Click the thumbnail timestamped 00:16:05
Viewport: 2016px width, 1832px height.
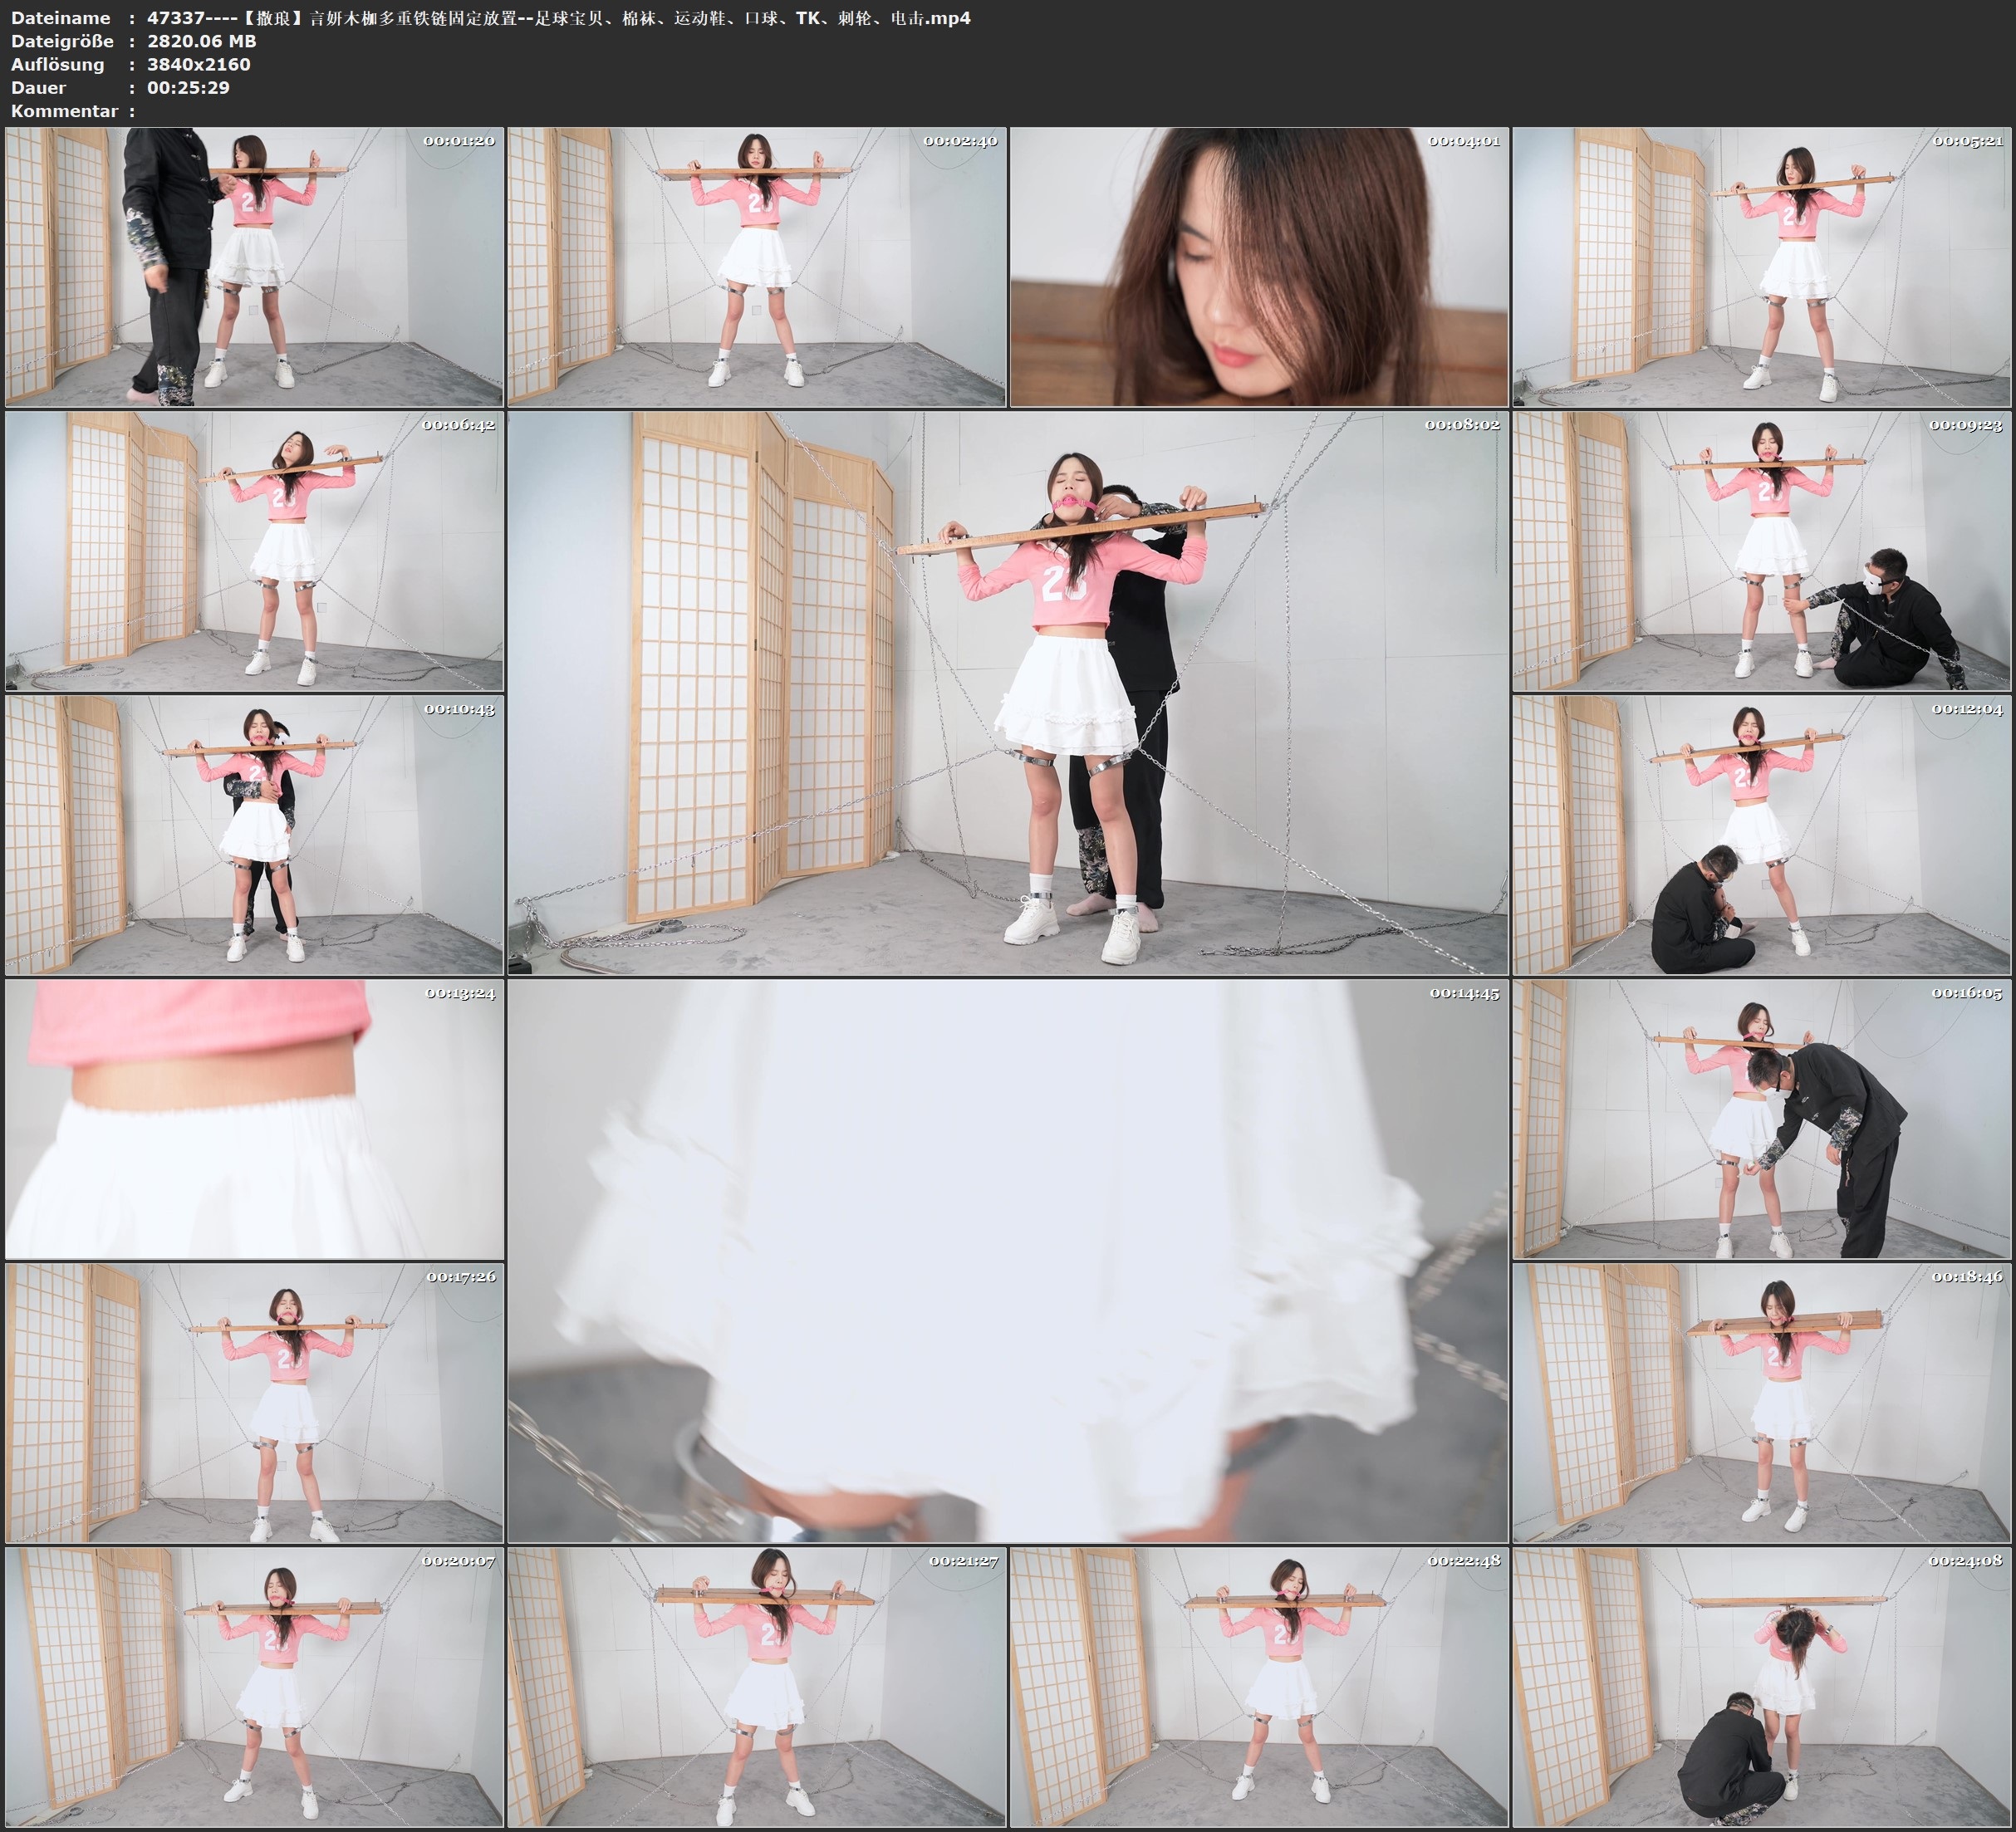tap(1762, 1119)
